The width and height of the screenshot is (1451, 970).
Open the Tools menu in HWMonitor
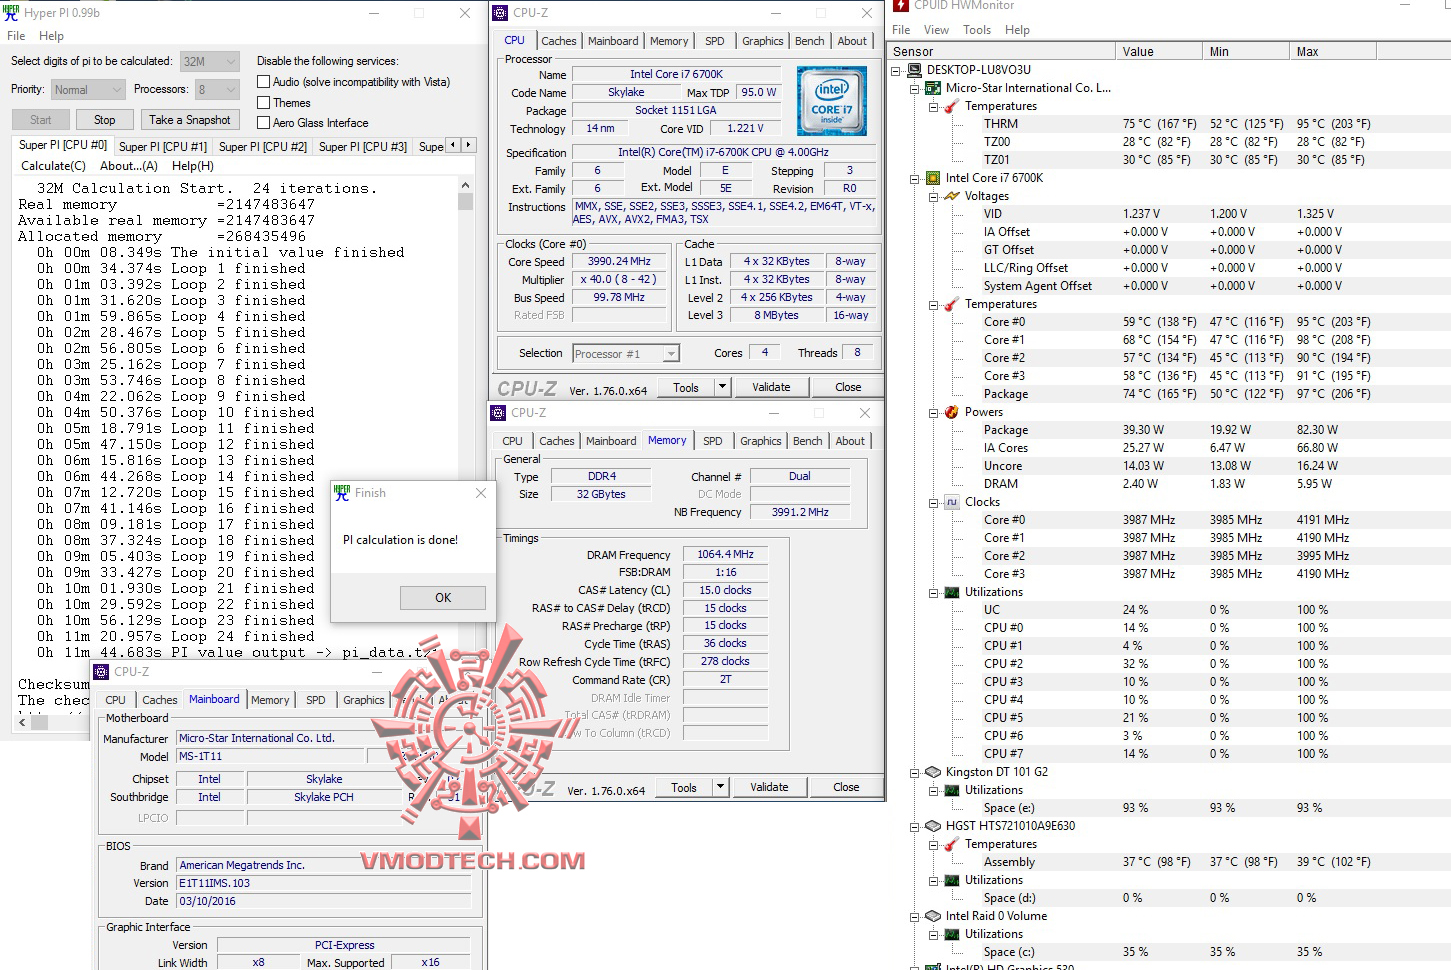[977, 30]
